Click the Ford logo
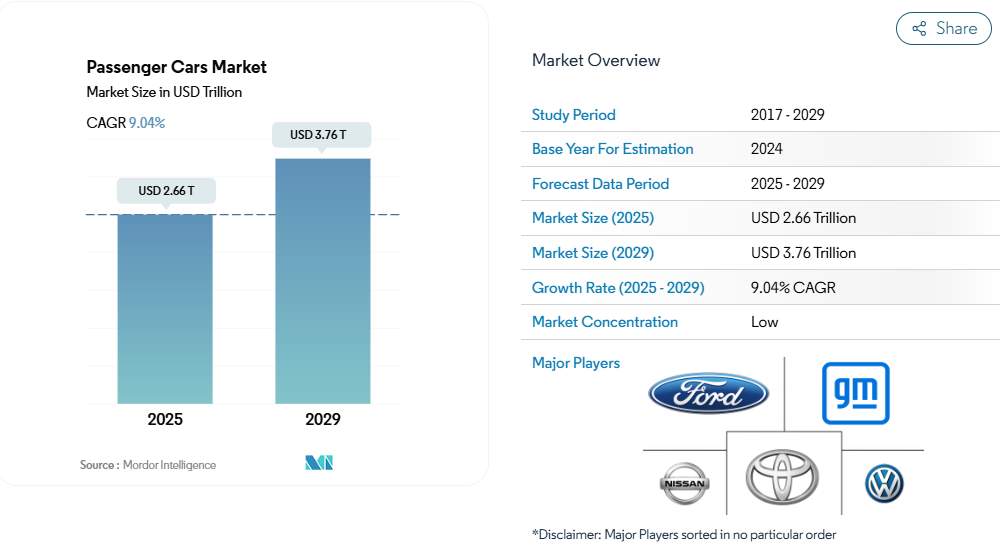Screen dimensions: 1000x548 point(708,393)
